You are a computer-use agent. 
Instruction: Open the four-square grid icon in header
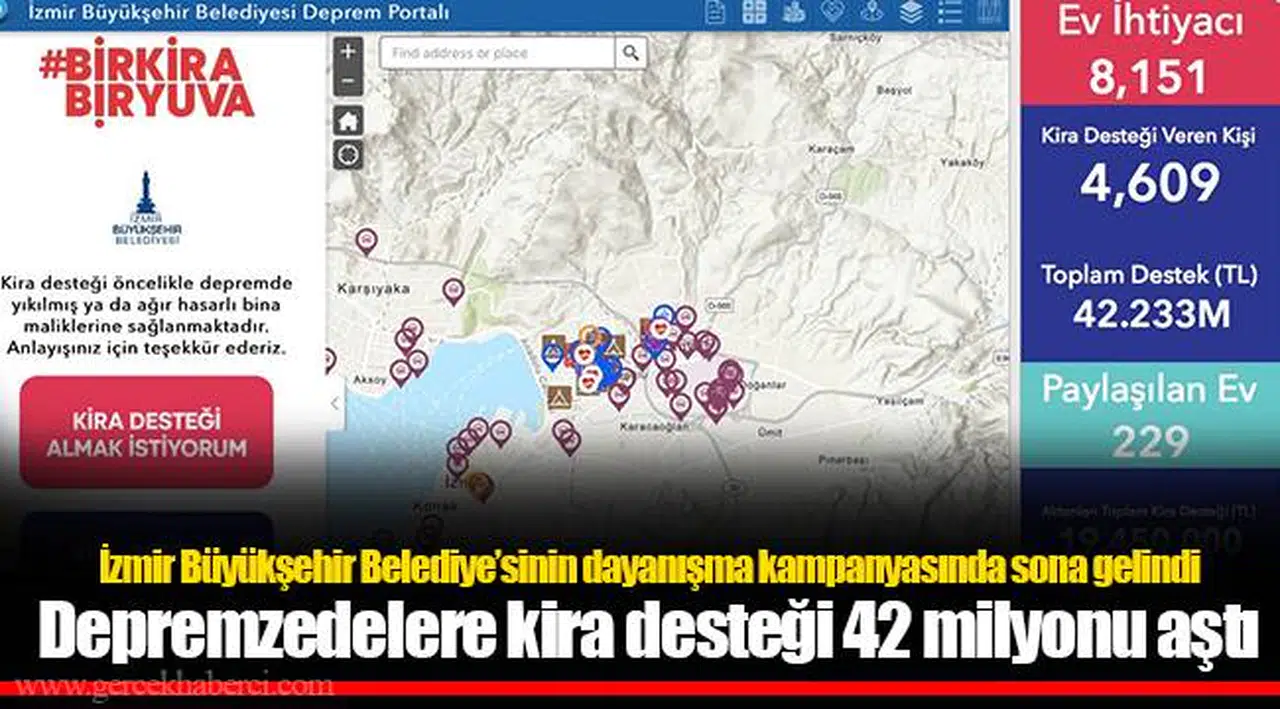[x=754, y=12]
